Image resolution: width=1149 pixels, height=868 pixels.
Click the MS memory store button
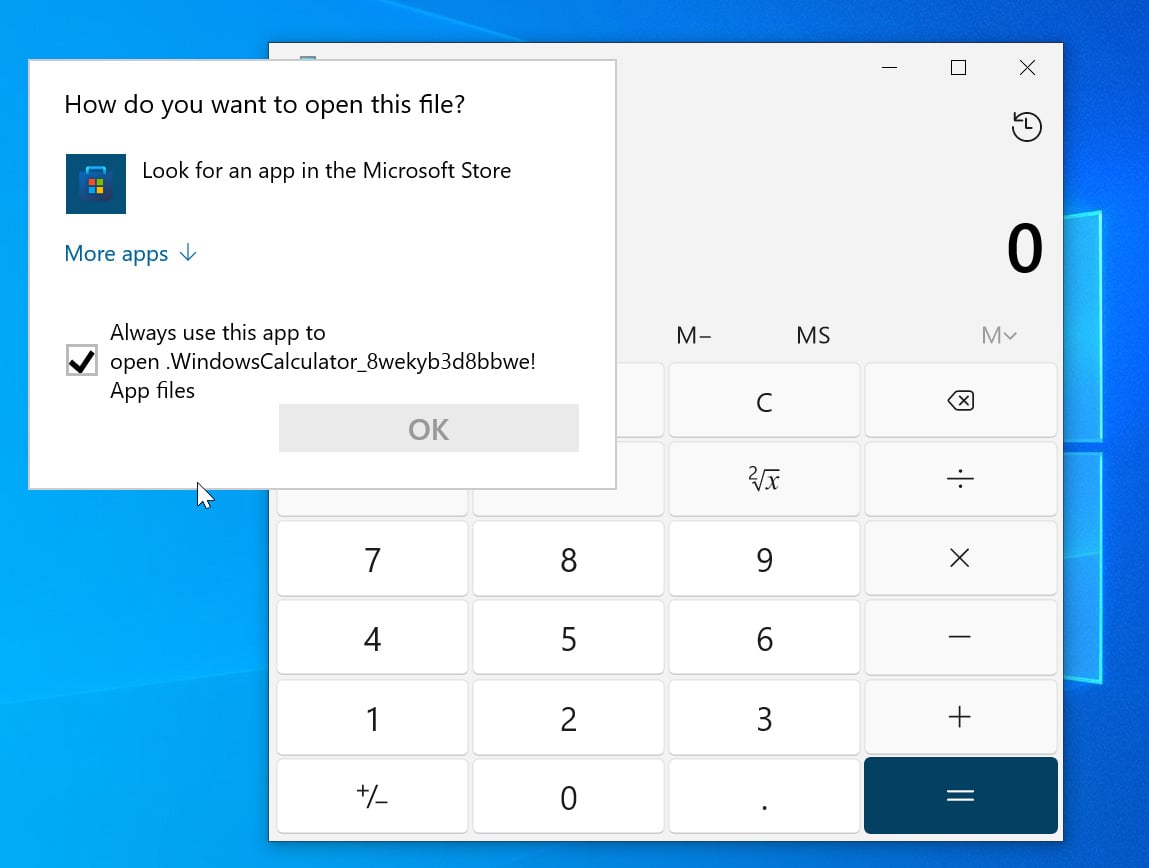[813, 335]
